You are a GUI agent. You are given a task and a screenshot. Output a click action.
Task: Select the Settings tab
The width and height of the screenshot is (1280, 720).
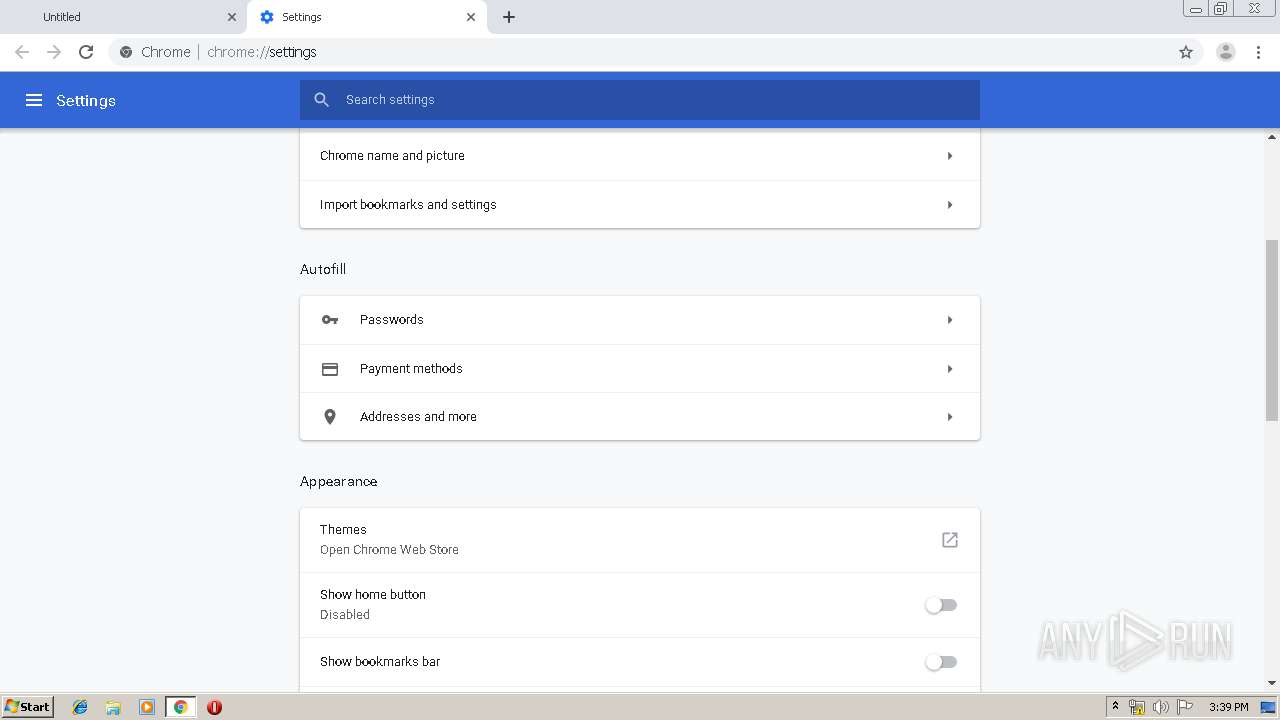pos(367,17)
